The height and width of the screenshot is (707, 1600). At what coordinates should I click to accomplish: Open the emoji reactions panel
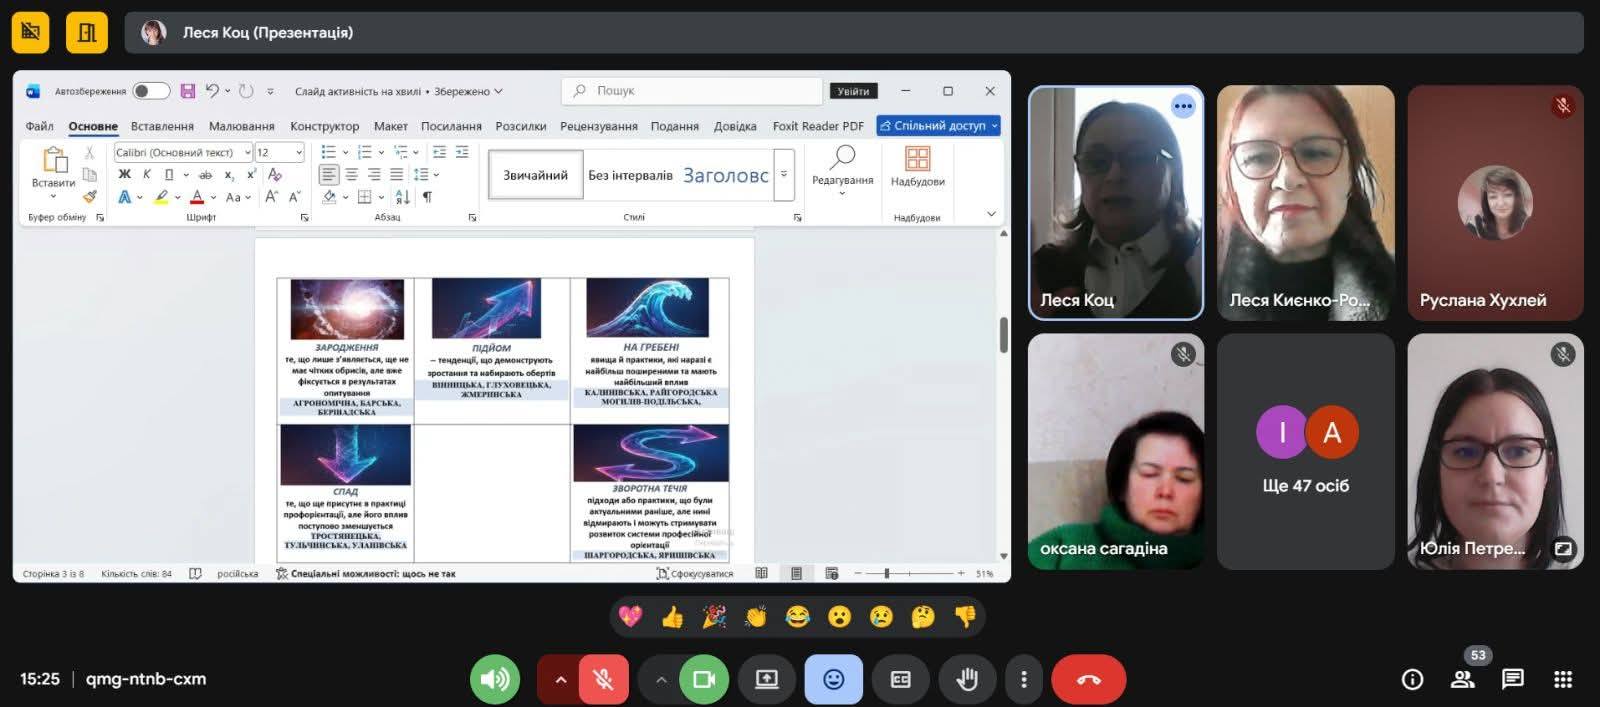pos(833,679)
